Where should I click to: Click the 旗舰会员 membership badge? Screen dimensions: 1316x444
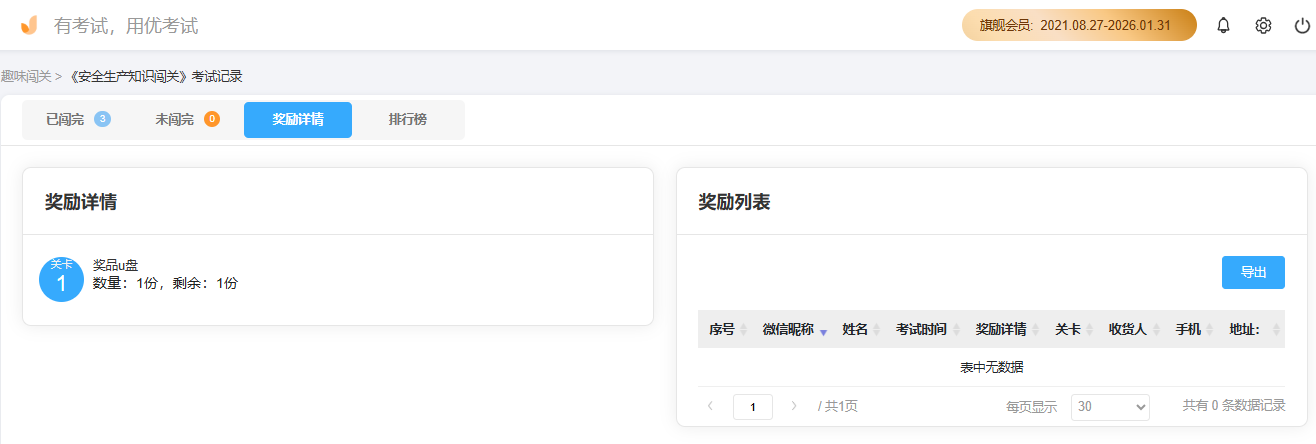click(x=1079, y=25)
